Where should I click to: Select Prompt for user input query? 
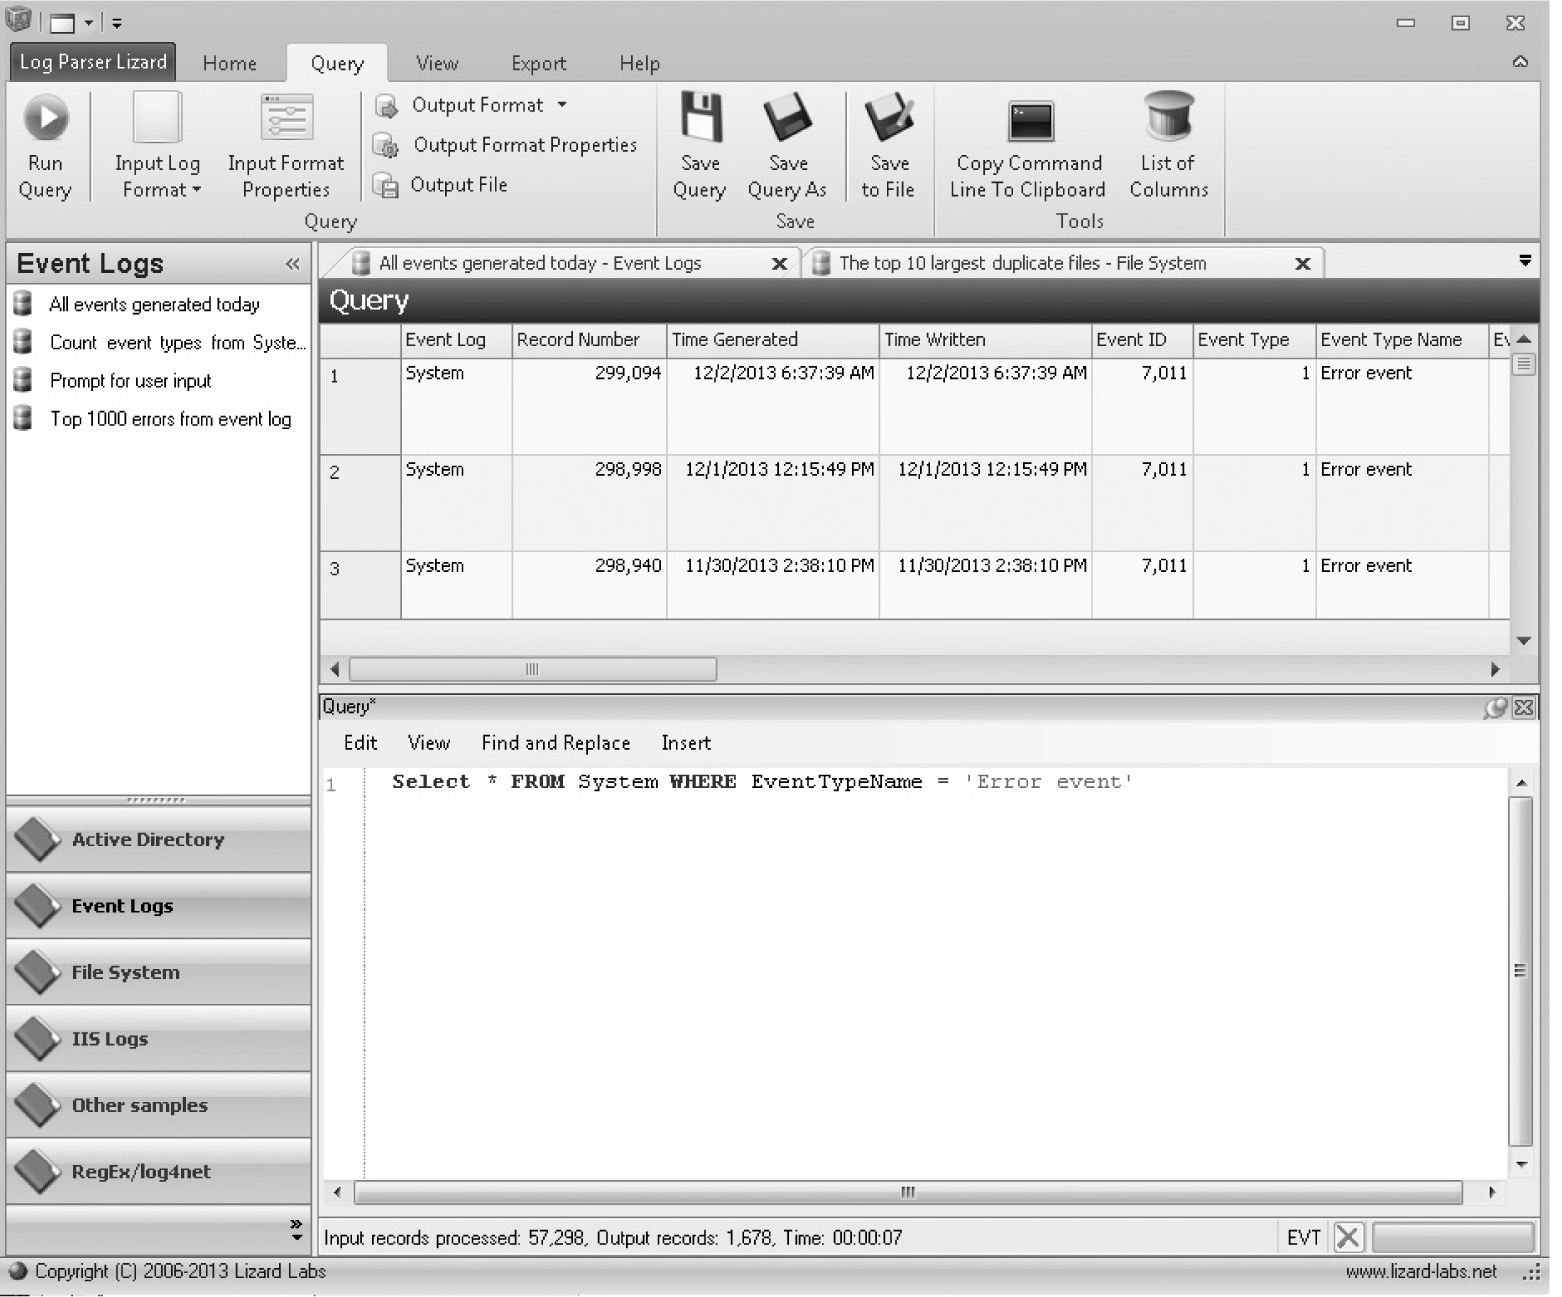pos(131,381)
